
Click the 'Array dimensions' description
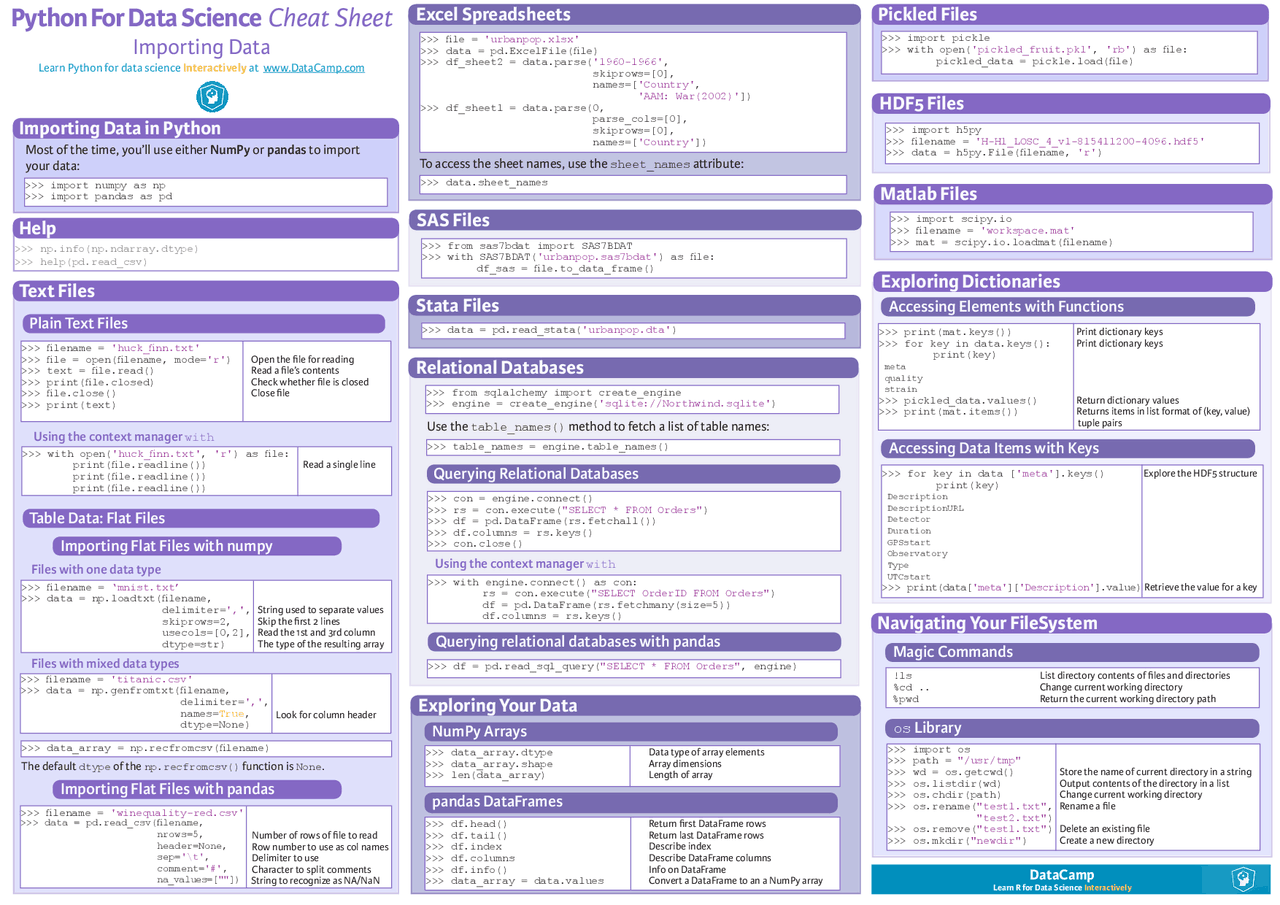click(685, 764)
